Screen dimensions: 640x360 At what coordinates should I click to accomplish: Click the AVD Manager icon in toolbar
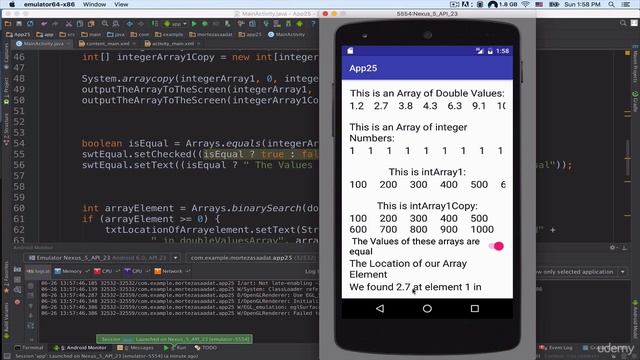[x=277, y=24]
